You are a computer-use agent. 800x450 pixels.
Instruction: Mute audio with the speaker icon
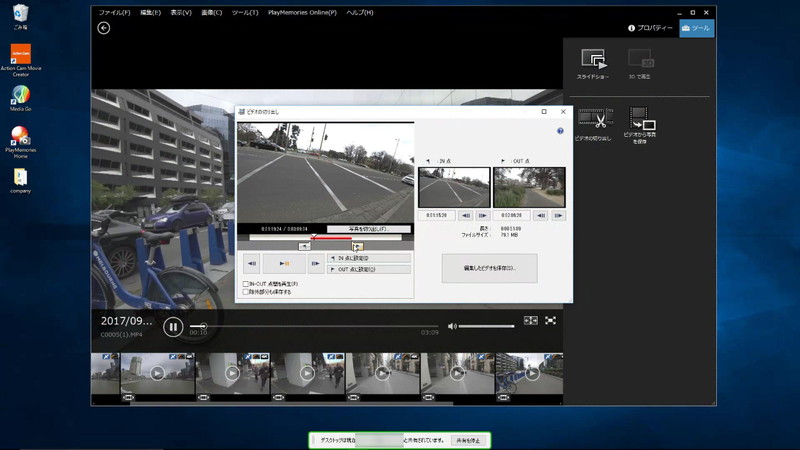(452, 326)
